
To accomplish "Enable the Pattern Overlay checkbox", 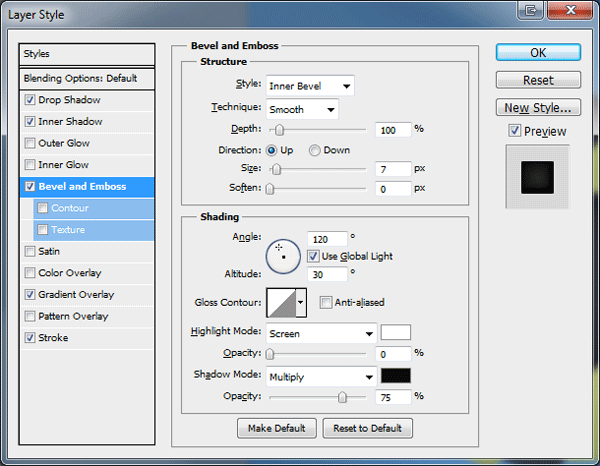I will tap(30, 316).
